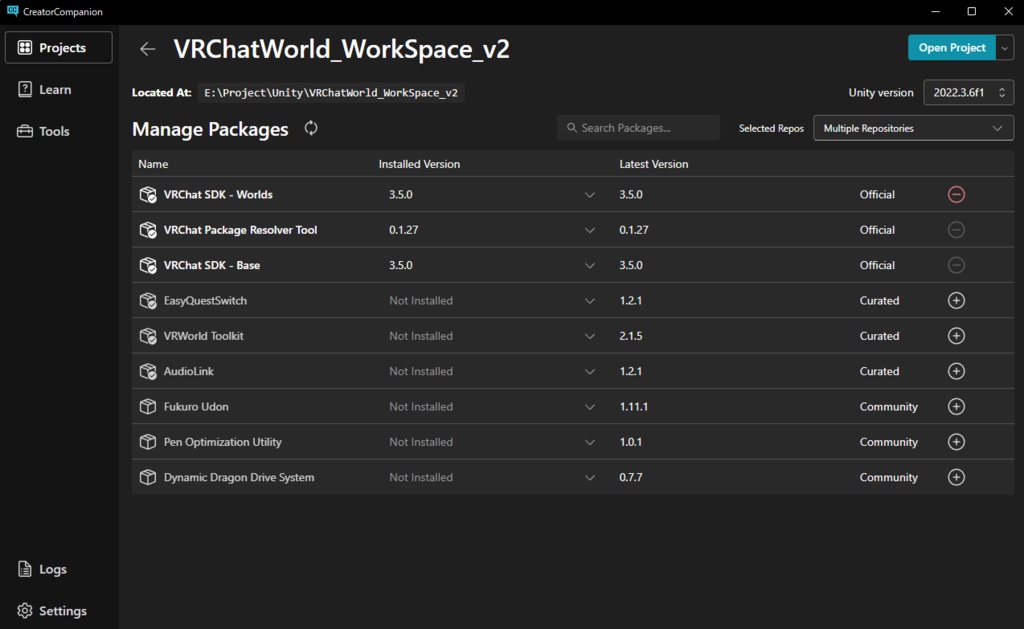The width and height of the screenshot is (1024, 629).
Task: Click the latest version 1.0.1 value
Action: point(630,442)
